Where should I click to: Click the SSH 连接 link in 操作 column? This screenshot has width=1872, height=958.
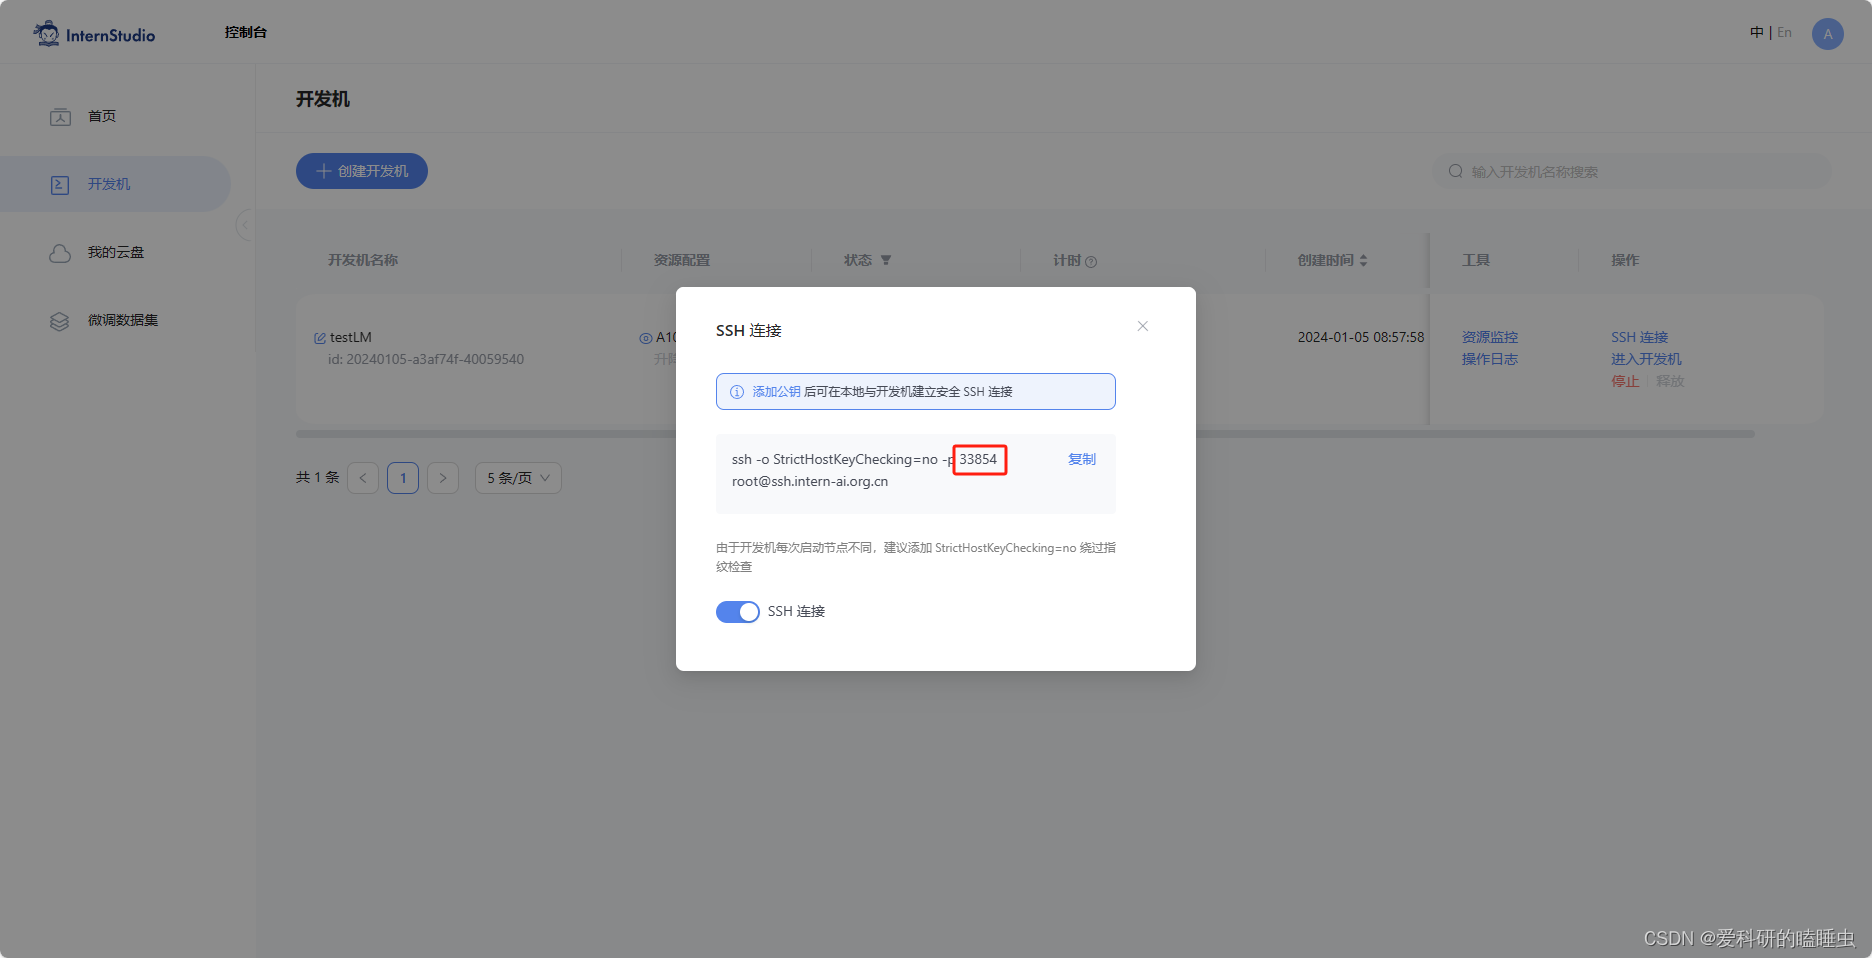(x=1640, y=337)
